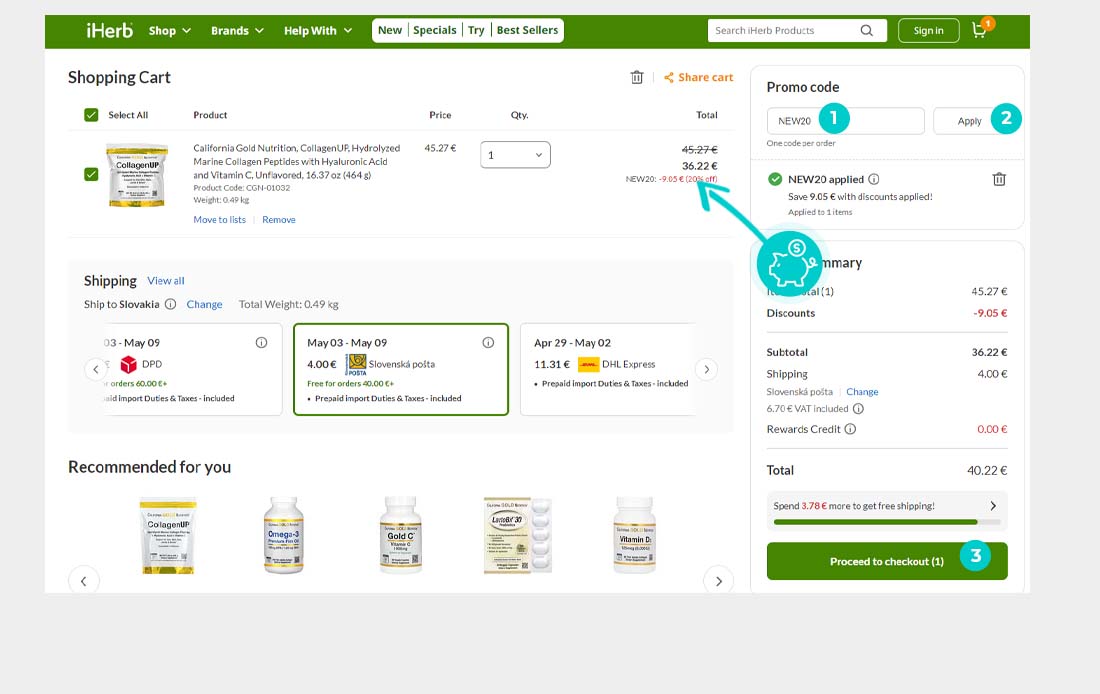The width and height of the screenshot is (1100, 694).
Task: Open the Specials tab
Action: (x=435, y=30)
